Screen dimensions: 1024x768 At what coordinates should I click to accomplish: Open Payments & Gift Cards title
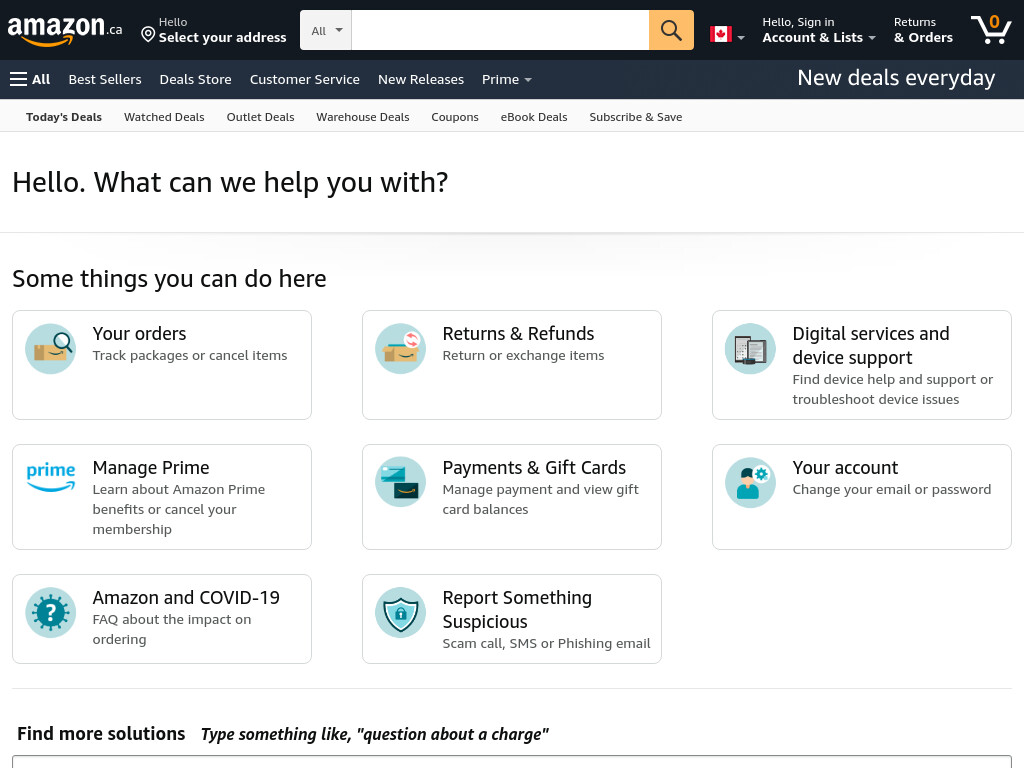534,468
